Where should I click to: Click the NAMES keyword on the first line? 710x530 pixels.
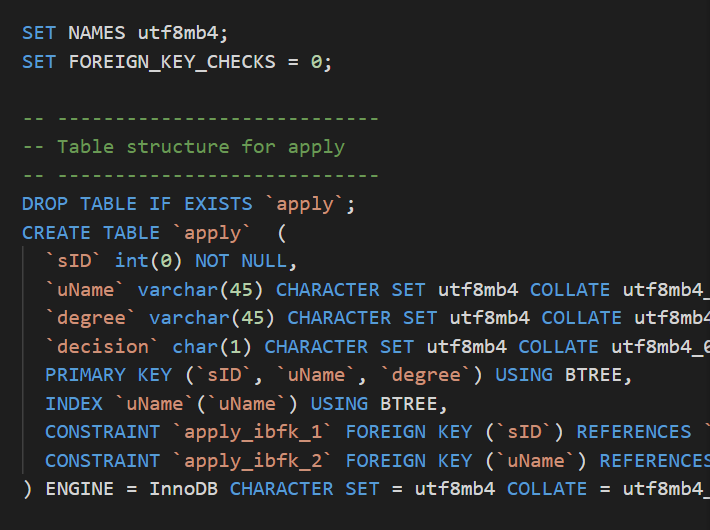96,33
